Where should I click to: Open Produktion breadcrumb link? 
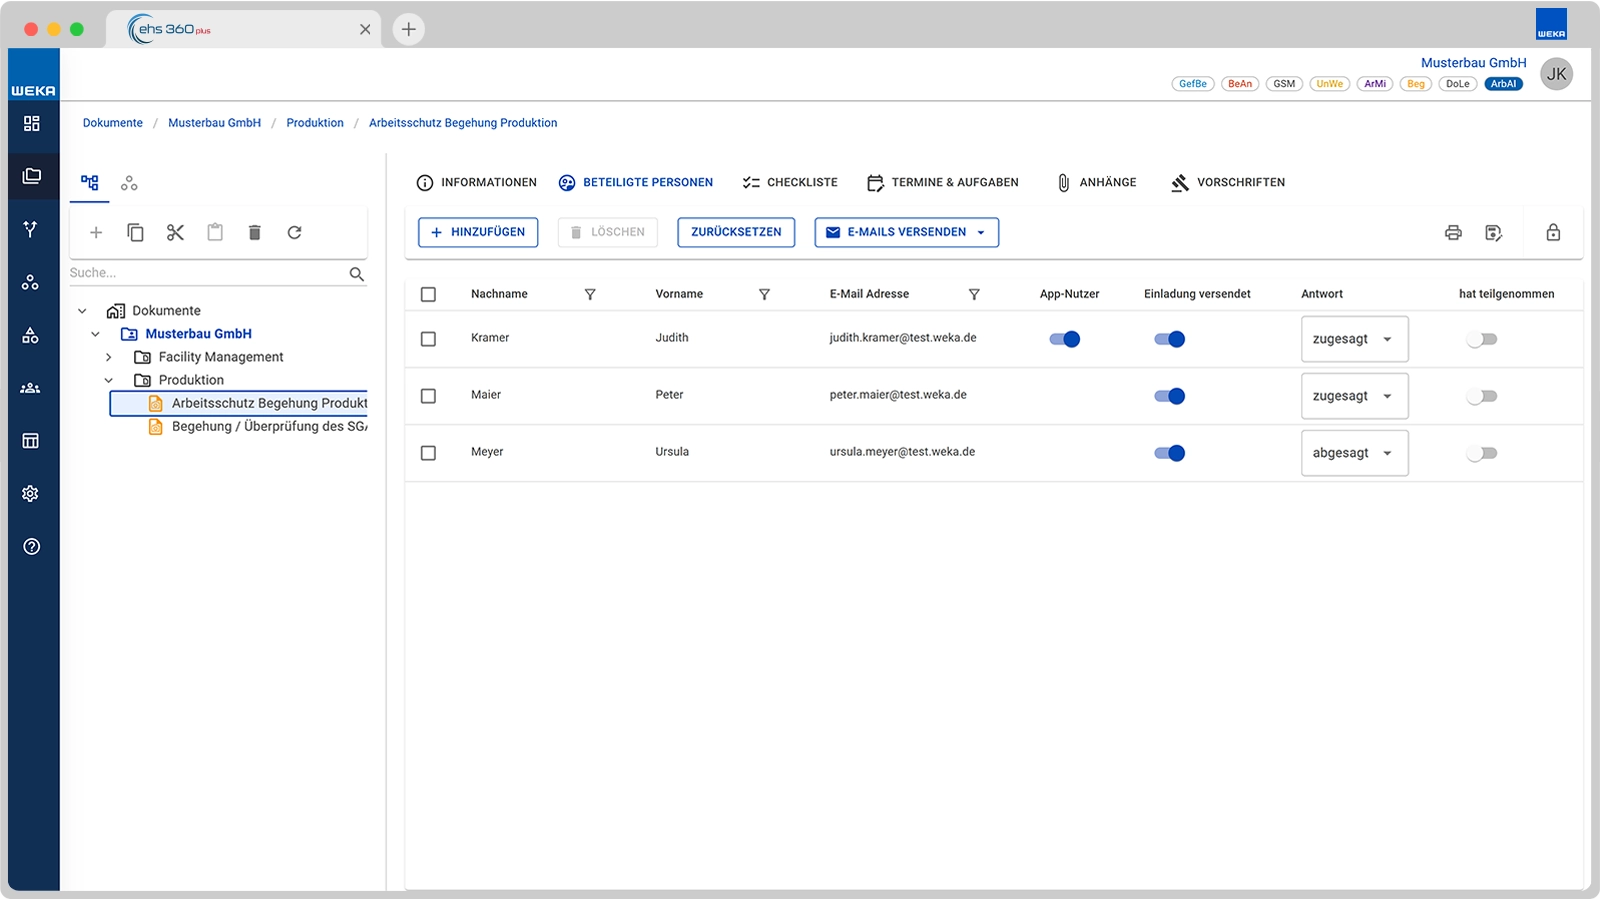click(x=315, y=123)
